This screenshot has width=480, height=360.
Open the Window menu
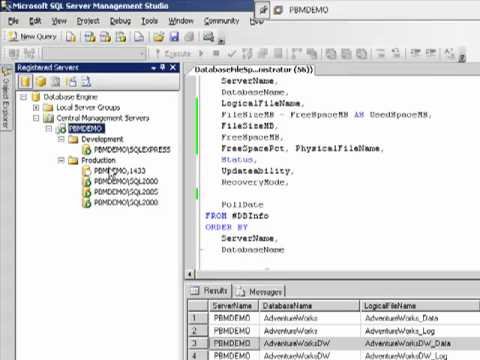click(181, 21)
